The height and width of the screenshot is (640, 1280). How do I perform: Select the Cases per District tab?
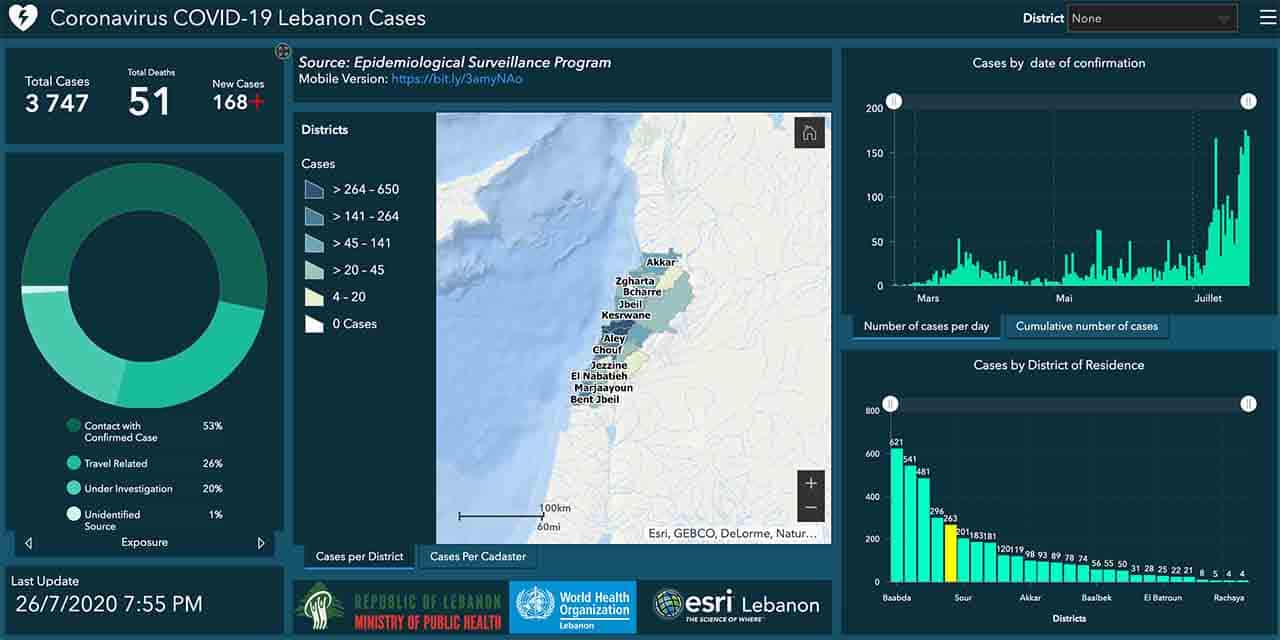[359, 557]
